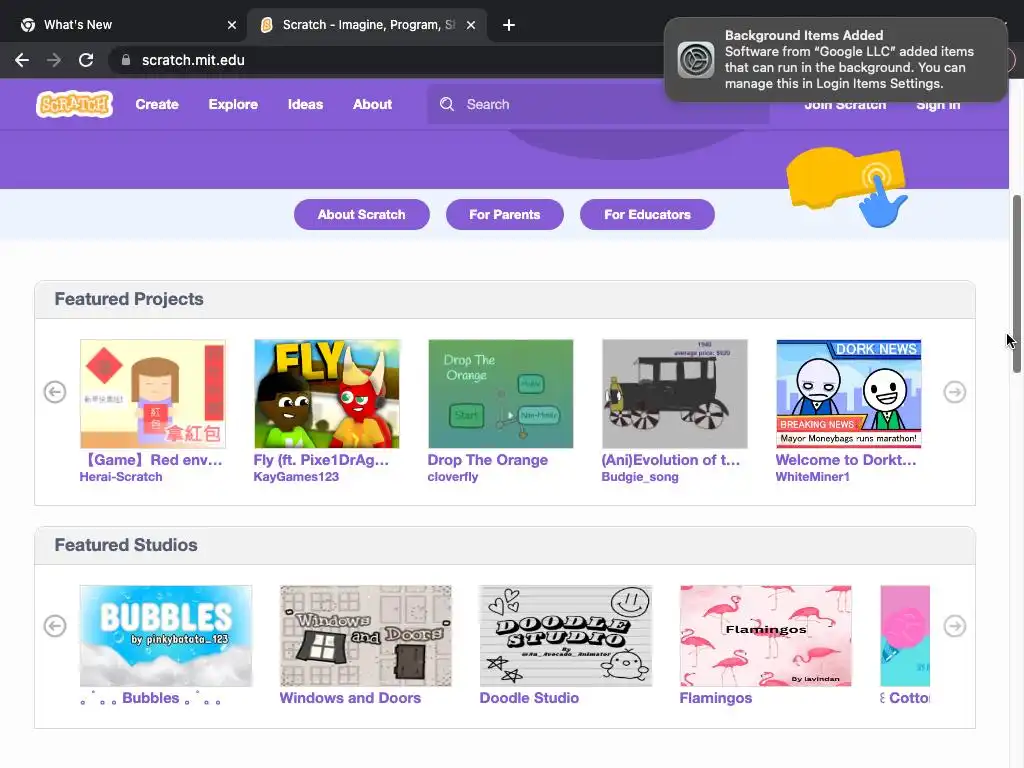The image size is (1024, 768).
Task: Open author WhiteMiner1 profile link
Action: pos(812,477)
